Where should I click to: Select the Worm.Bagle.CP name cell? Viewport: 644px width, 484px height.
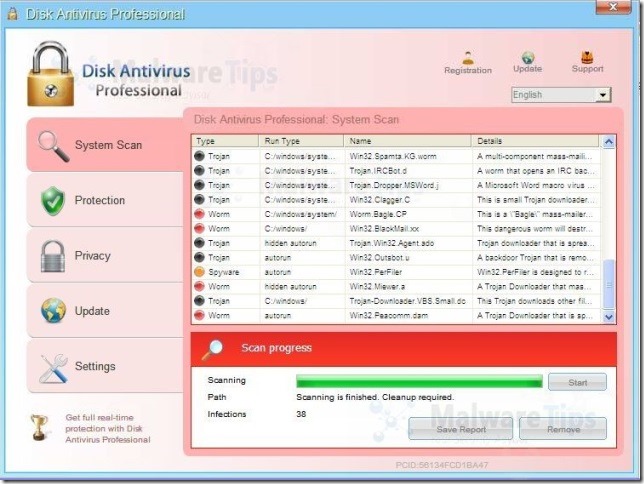tap(378, 214)
